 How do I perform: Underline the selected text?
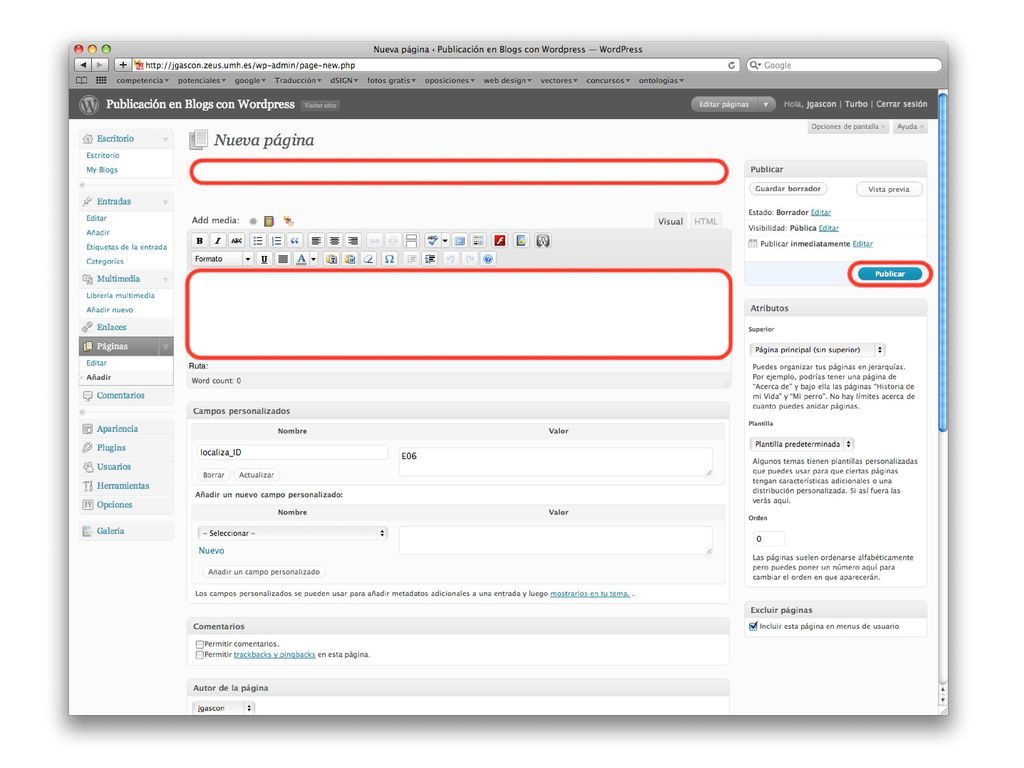264,259
